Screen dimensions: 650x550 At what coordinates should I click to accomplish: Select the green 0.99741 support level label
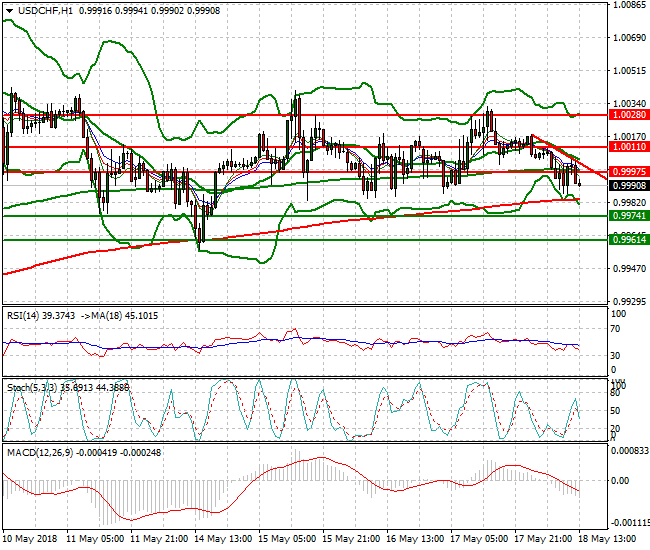[629, 216]
